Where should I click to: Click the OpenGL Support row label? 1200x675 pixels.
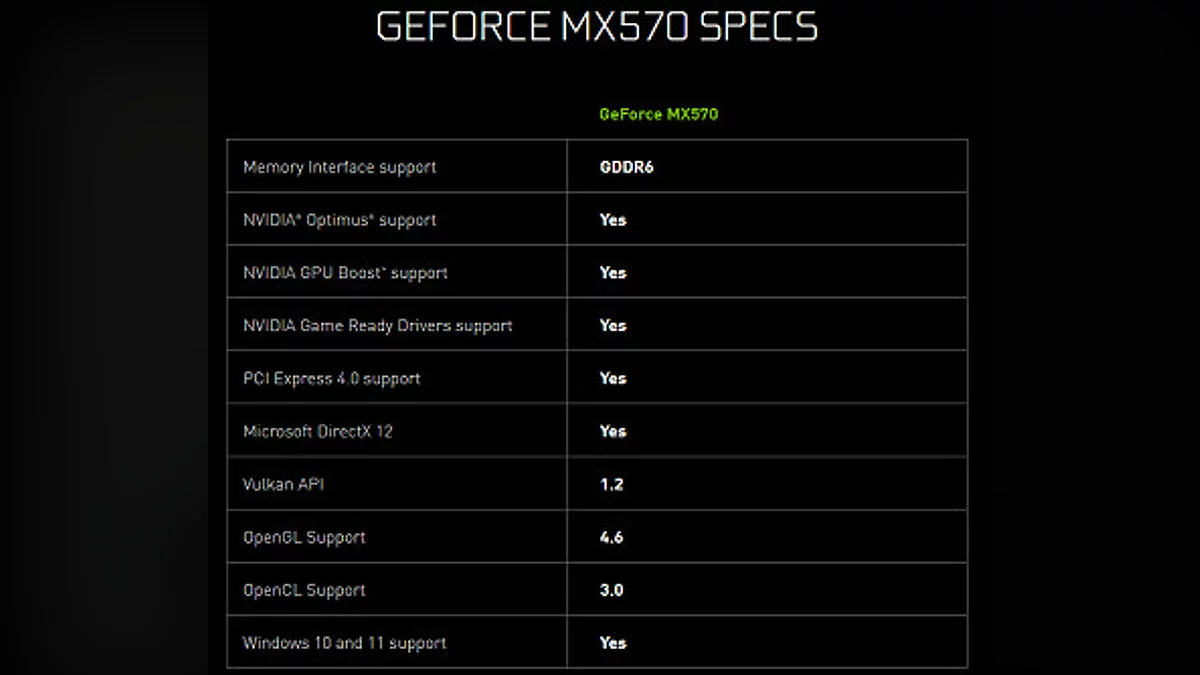tap(304, 537)
